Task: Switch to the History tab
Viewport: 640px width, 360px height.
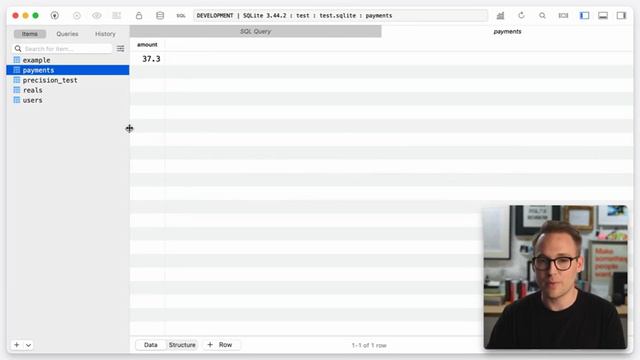Action: [x=105, y=34]
